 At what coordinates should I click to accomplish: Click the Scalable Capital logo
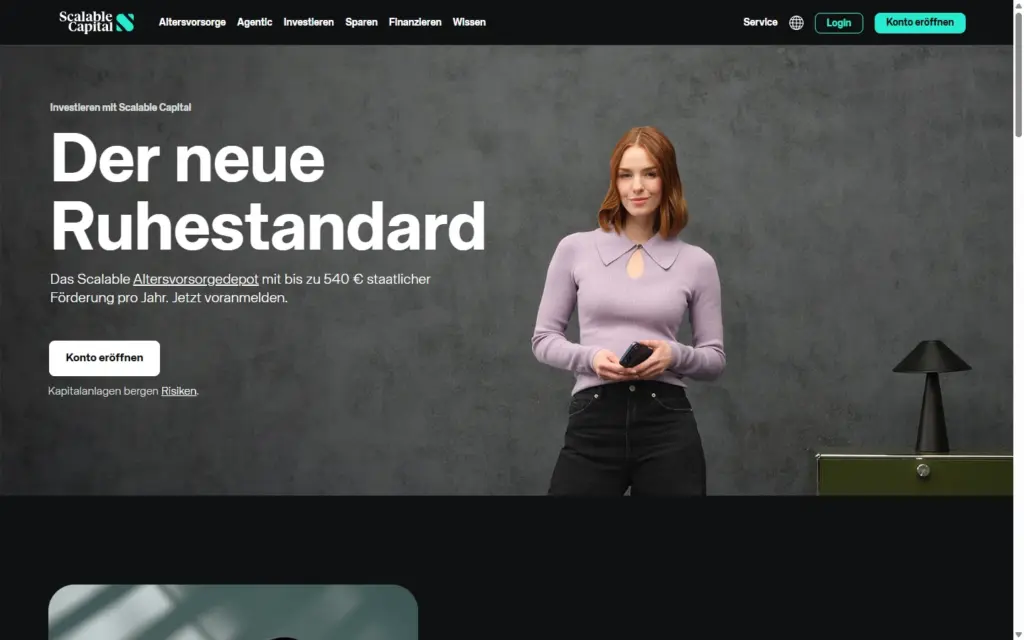tap(97, 22)
